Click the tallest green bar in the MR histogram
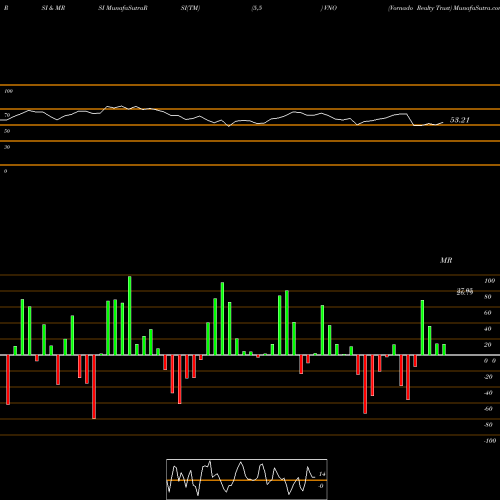The height and width of the screenshot is (500, 500). [130, 315]
